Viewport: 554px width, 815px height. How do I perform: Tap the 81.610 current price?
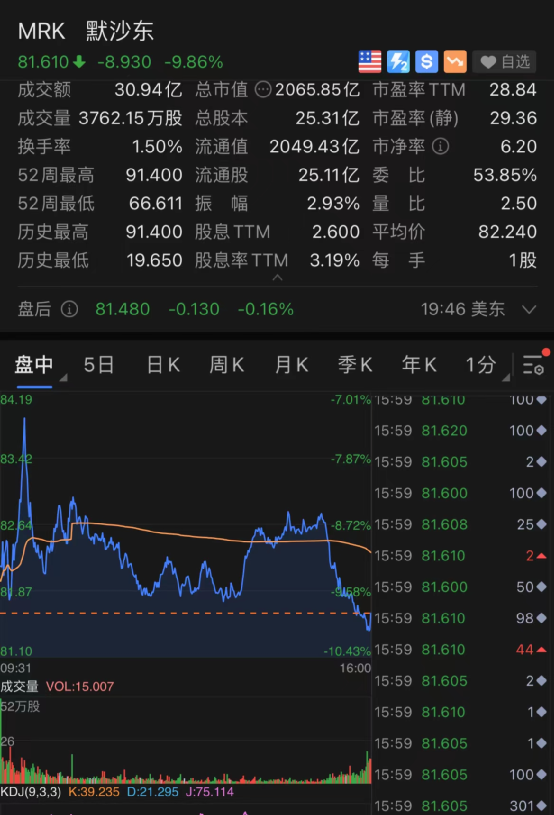point(43,62)
